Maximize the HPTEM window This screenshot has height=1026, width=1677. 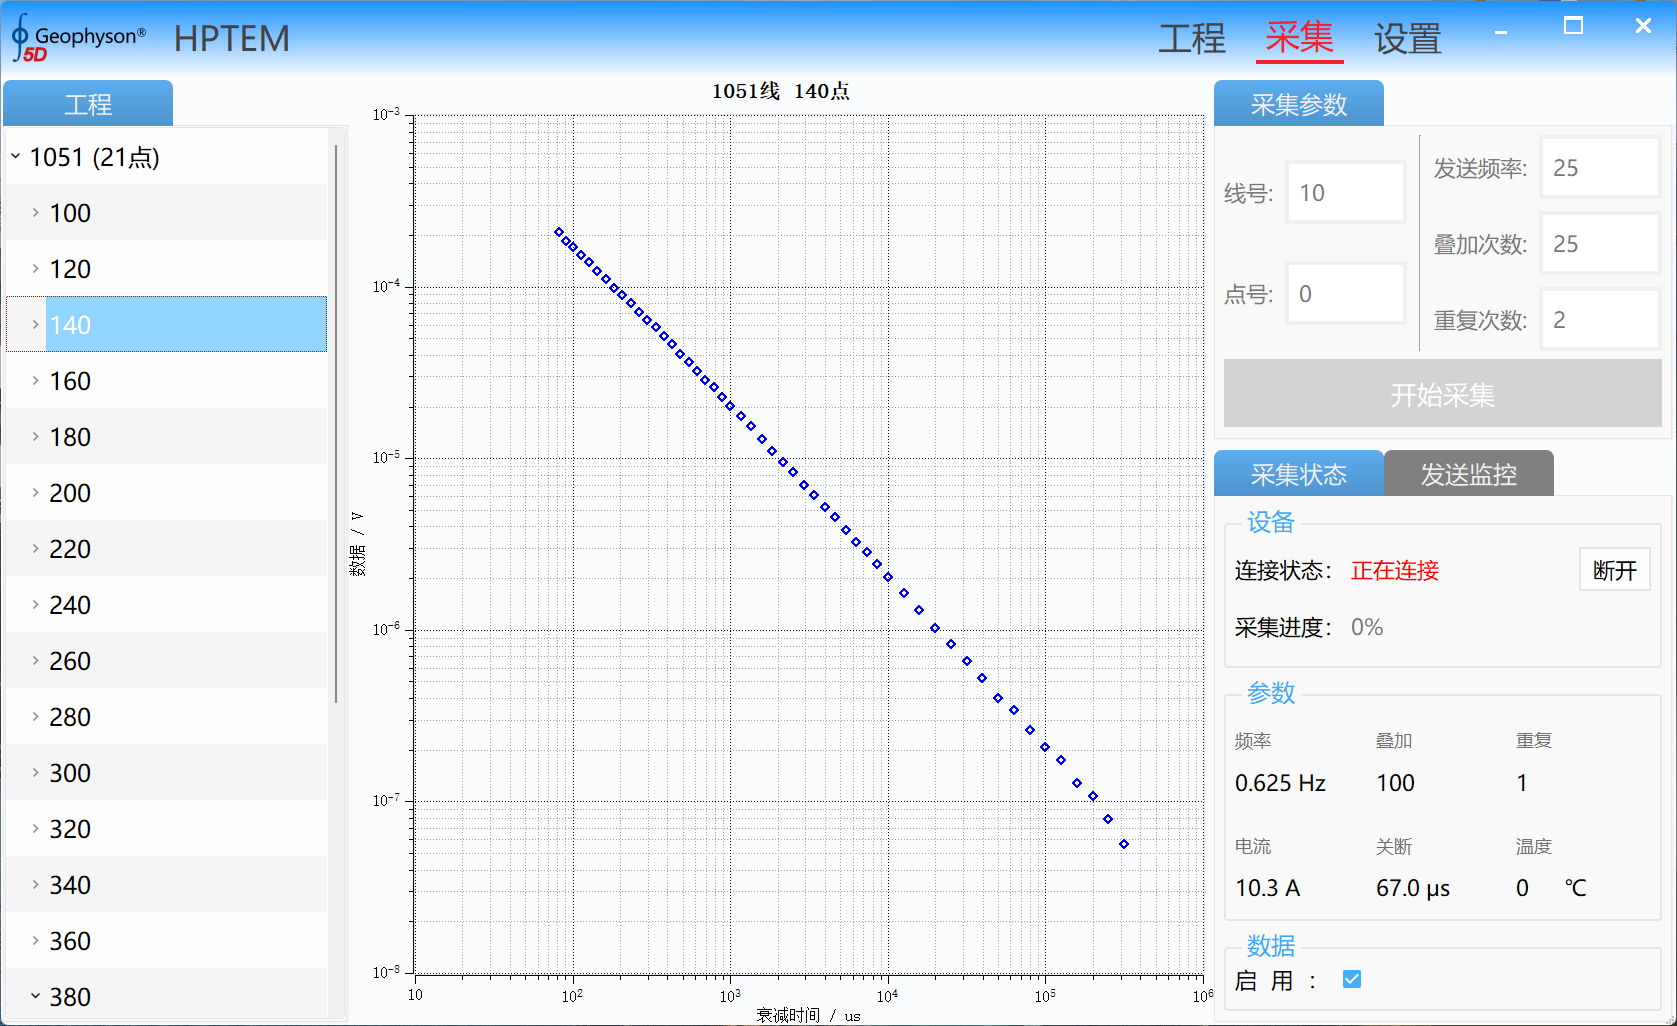[x=1573, y=26]
